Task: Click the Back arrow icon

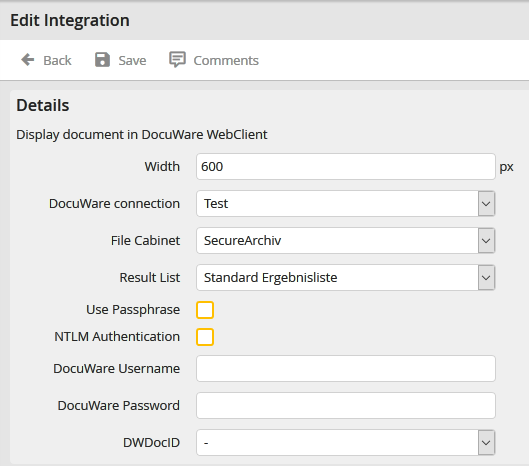Action: click(x=28, y=60)
